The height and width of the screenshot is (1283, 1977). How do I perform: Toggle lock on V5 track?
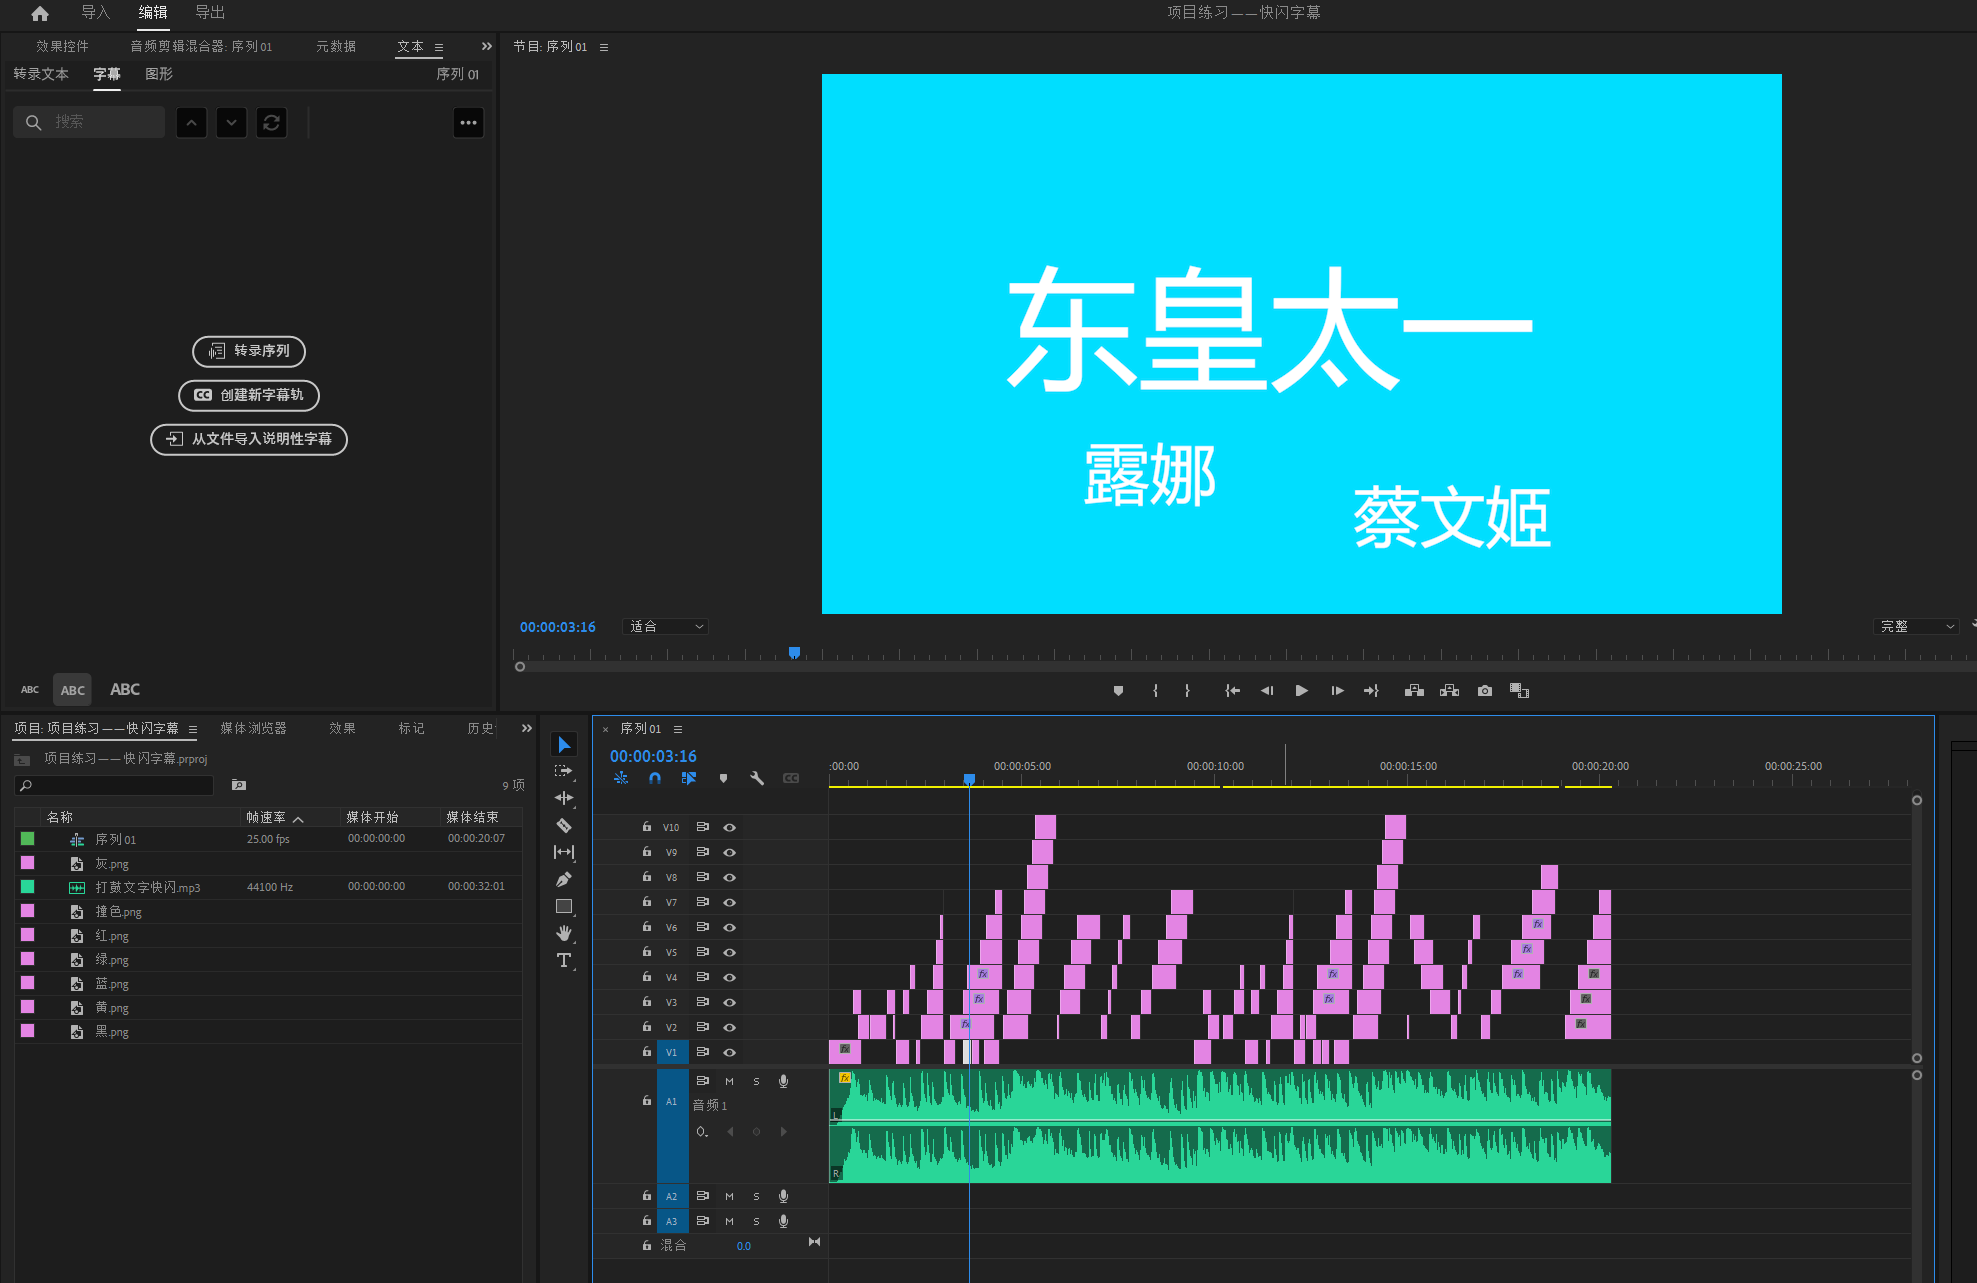point(647,951)
